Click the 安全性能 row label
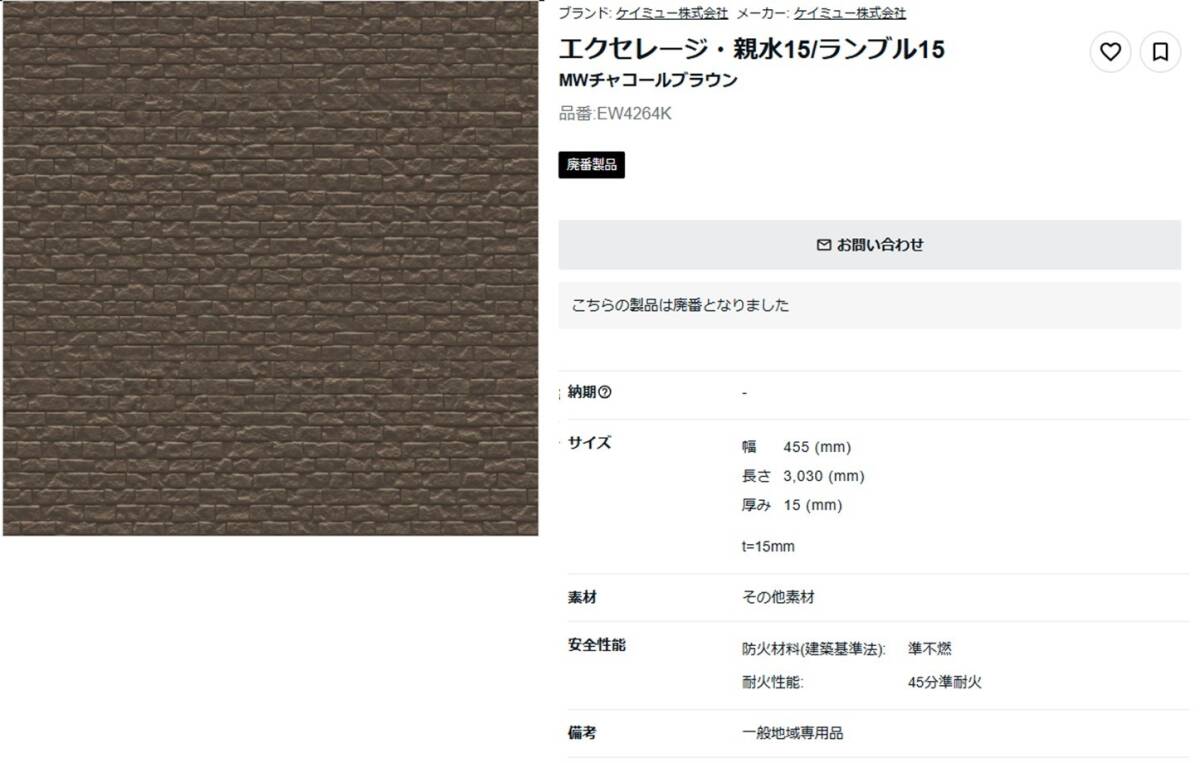Screen dimensions: 1200x763 coord(596,645)
